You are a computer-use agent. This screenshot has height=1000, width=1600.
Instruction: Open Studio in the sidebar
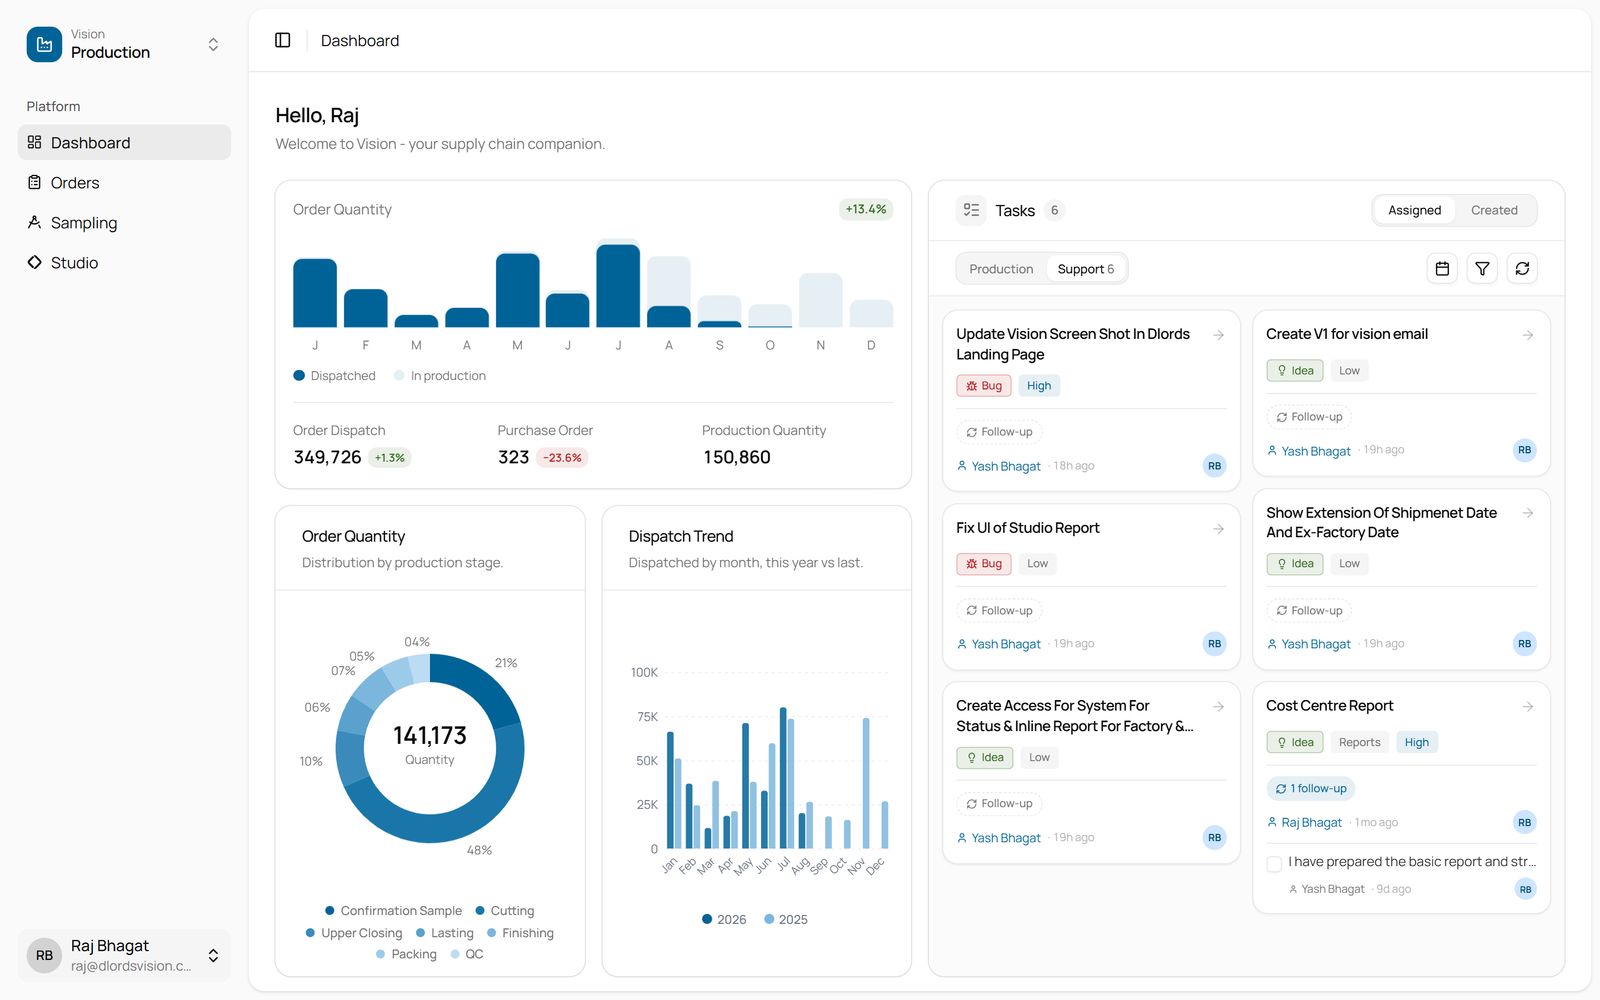[124, 262]
